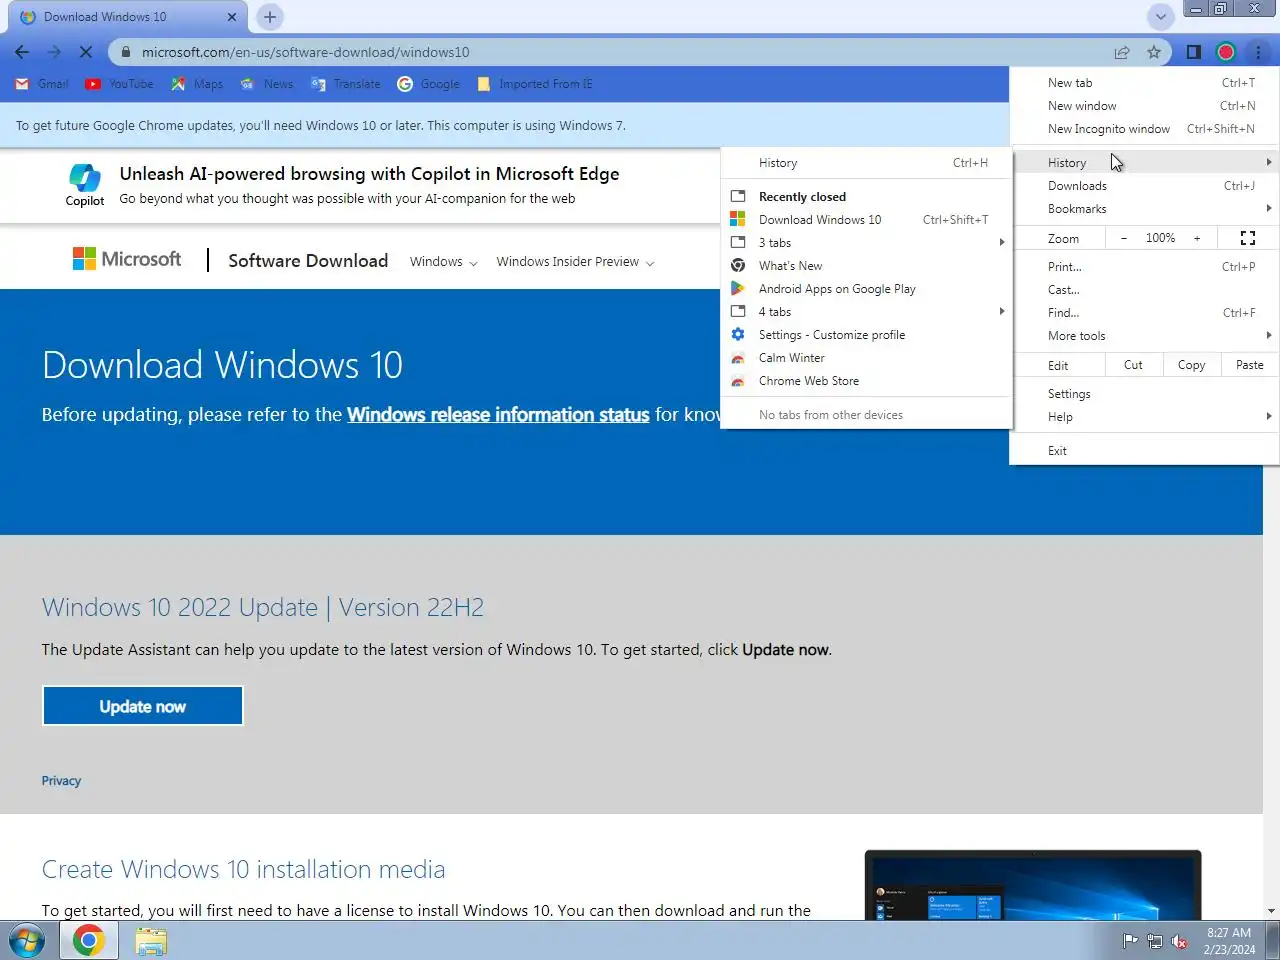Viewport: 1280px width, 960px height.
Task: Open the News bookmark
Action: pyautogui.click(x=267, y=84)
